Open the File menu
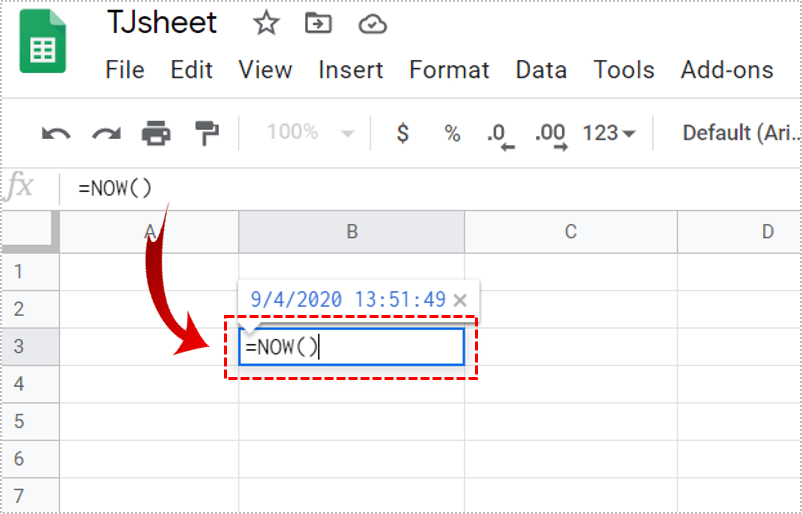 pos(125,70)
